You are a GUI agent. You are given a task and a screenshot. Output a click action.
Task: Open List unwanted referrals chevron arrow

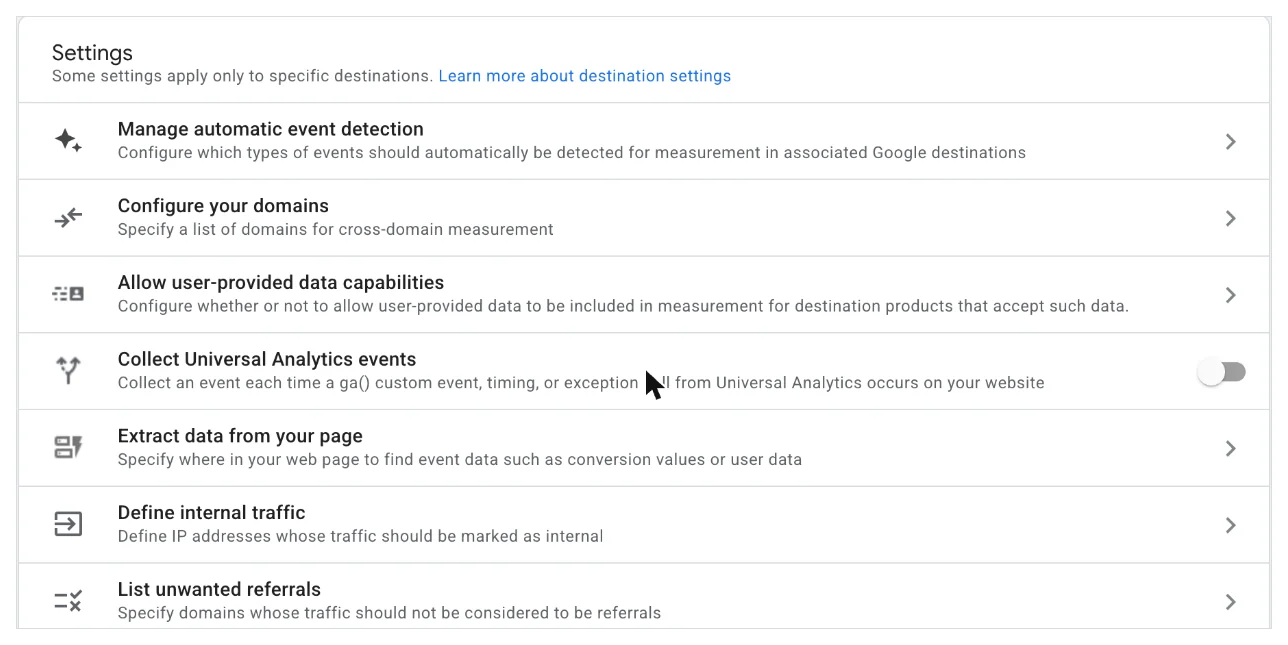[x=1231, y=602]
